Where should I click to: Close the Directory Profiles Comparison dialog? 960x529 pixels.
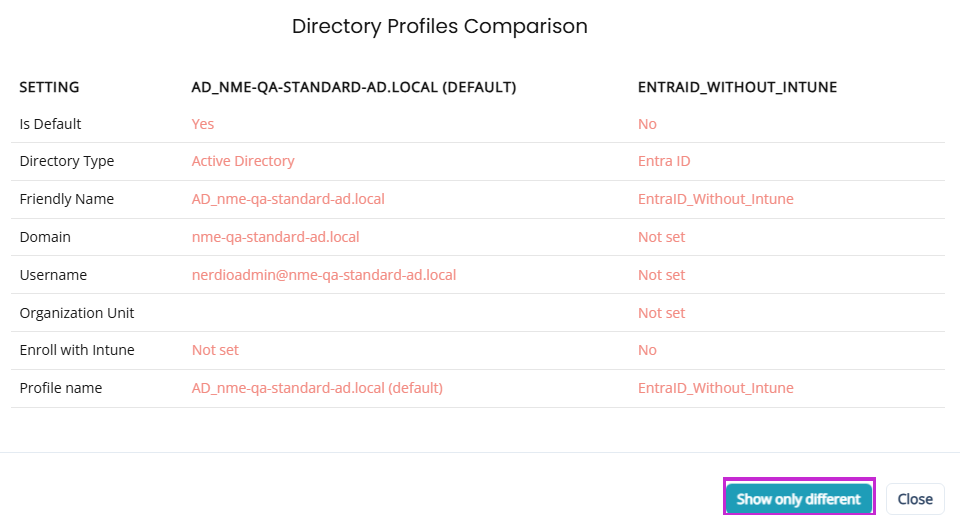click(915, 498)
